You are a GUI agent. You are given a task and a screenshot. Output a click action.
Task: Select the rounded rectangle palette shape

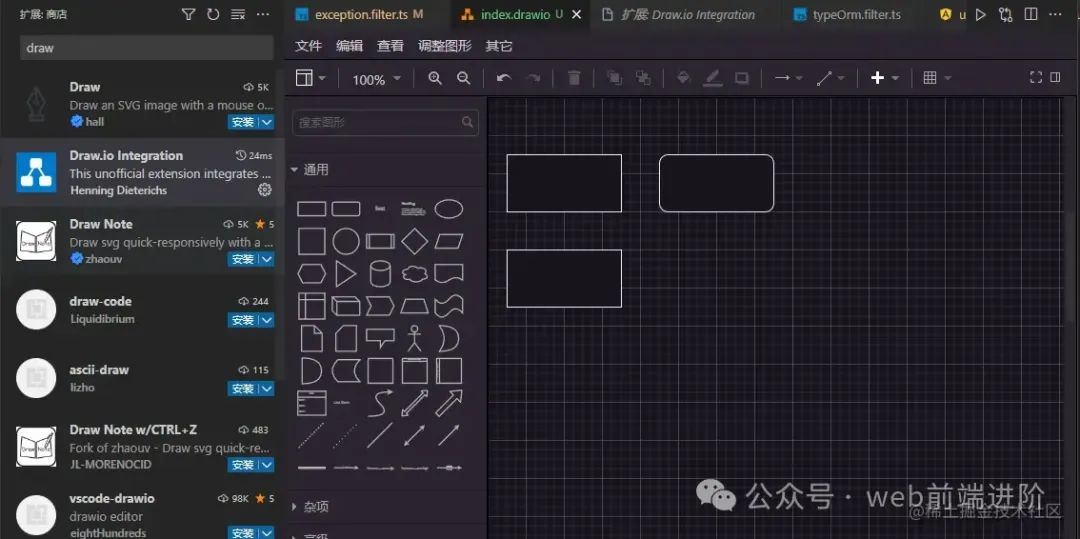click(346, 209)
